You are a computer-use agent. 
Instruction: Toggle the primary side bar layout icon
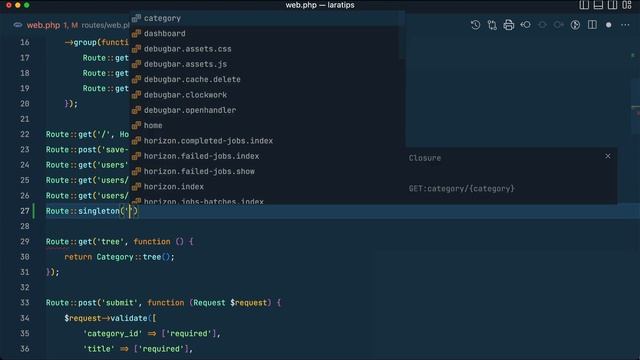(584, 5)
